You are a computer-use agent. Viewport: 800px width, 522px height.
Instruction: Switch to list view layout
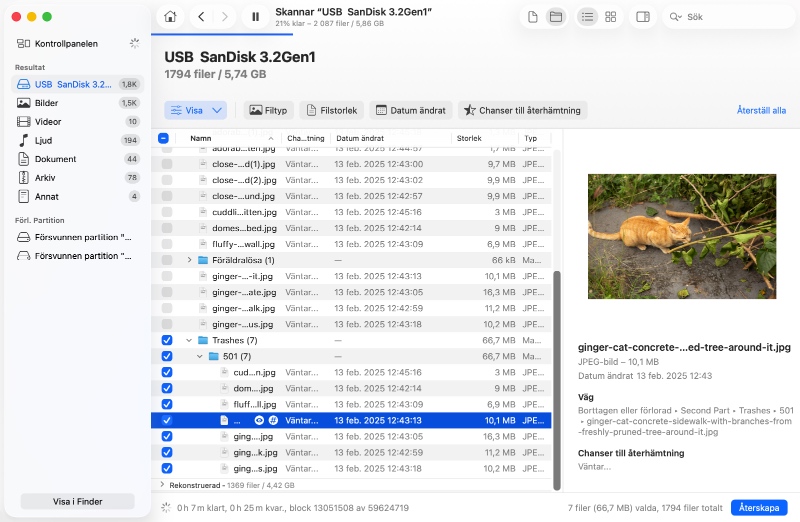click(588, 17)
